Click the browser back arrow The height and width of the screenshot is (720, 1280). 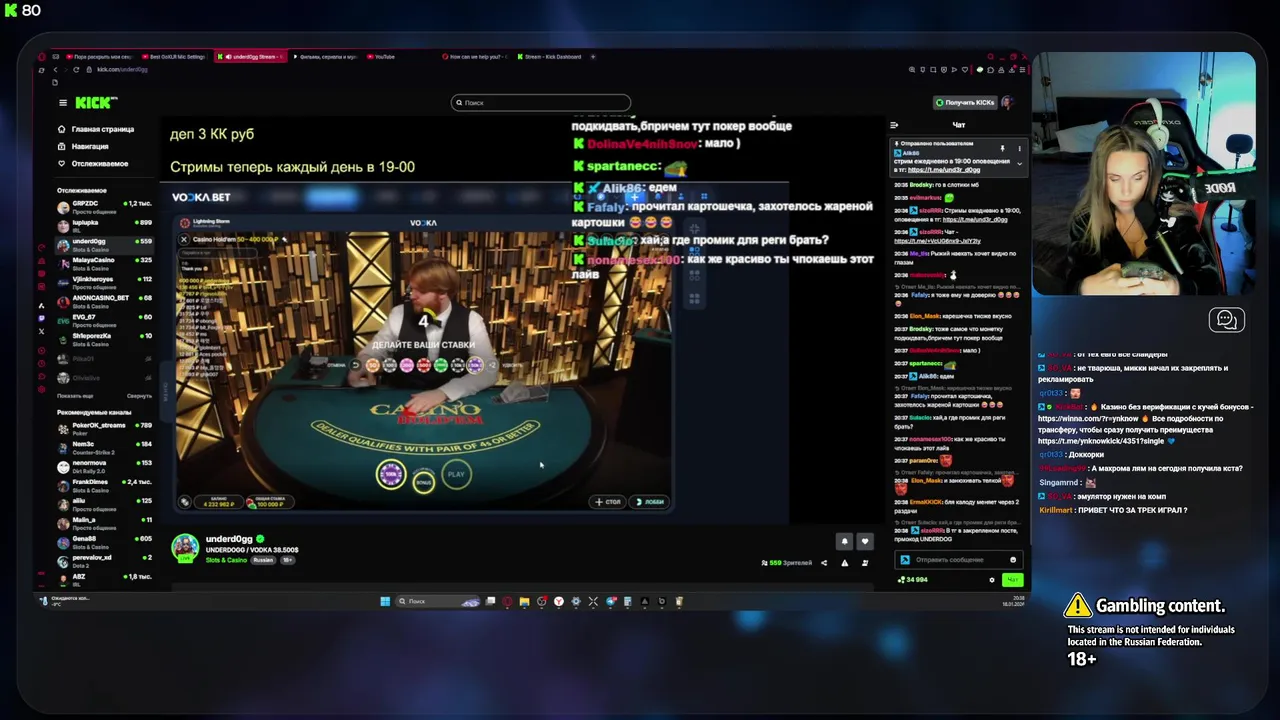point(55,70)
